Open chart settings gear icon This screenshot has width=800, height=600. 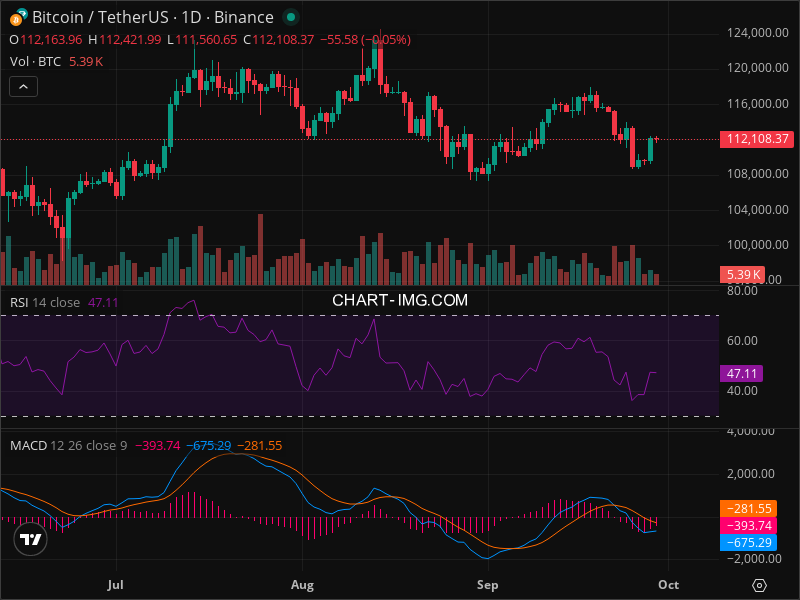(759, 585)
